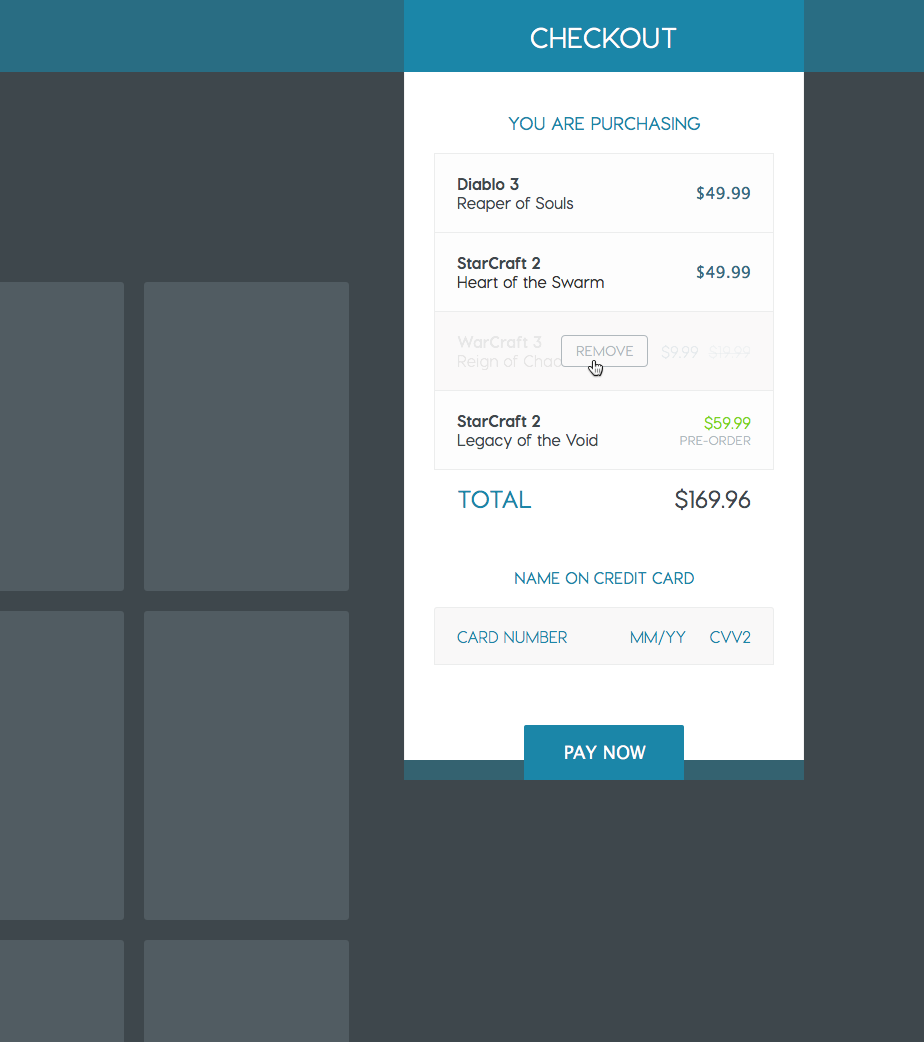Select StarCraft 2 Heart of the Swarm item
Screen dimensions: 924x1042
pos(604,272)
